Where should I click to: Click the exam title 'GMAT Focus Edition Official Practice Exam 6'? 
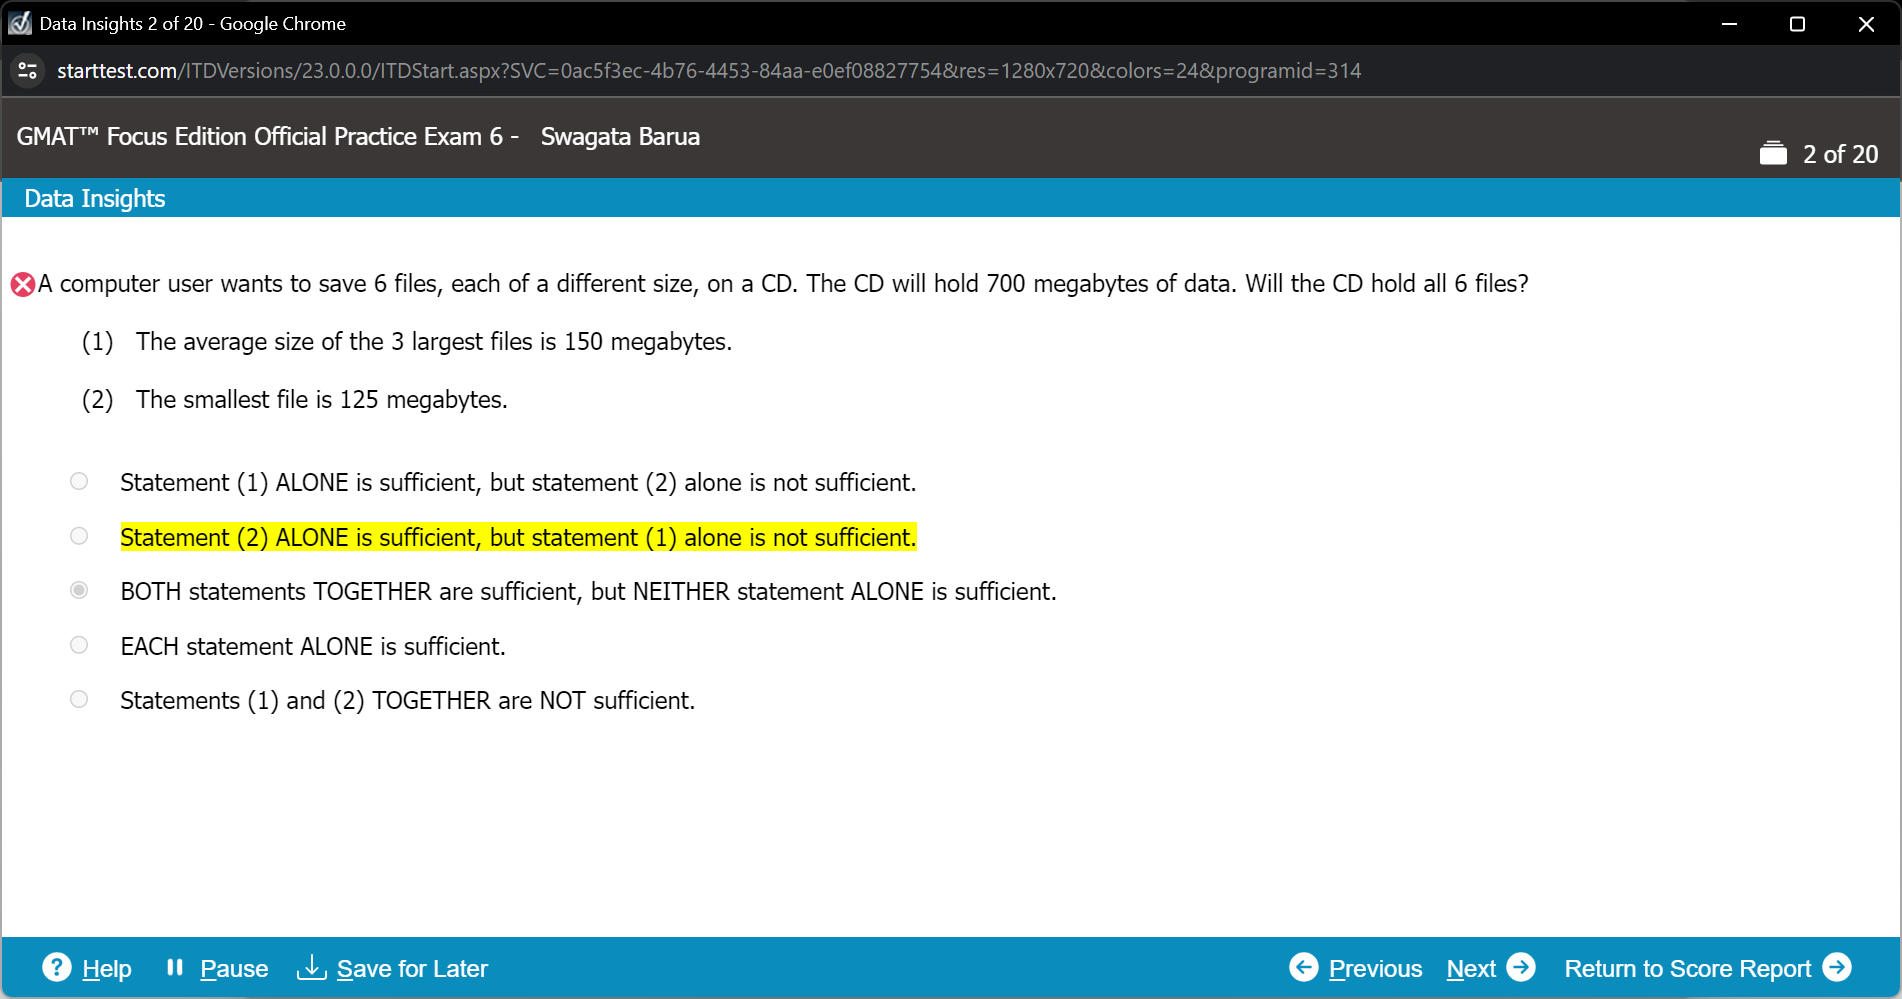pyautogui.click(x=259, y=137)
